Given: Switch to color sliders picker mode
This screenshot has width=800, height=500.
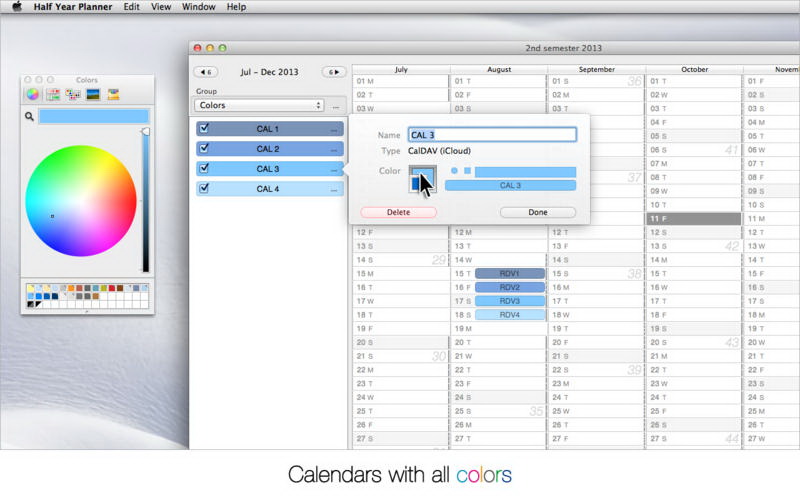Looking at the screenshot, I should [53, 95].
